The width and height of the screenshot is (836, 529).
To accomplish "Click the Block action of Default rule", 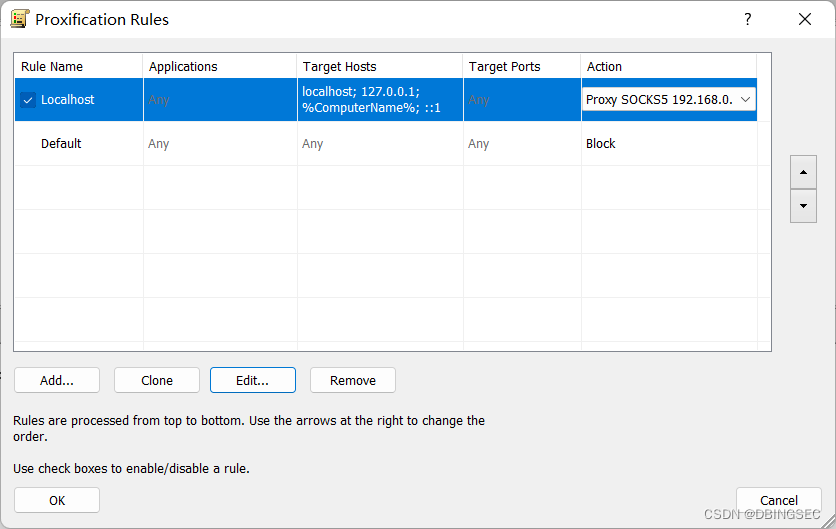I will tap(600, 143).
